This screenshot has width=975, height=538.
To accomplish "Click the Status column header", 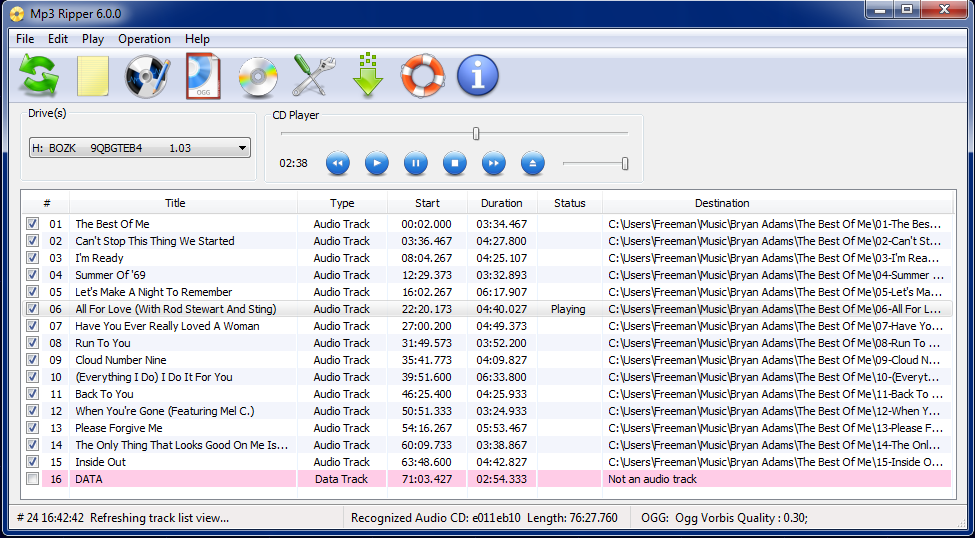I will [570, 203].
